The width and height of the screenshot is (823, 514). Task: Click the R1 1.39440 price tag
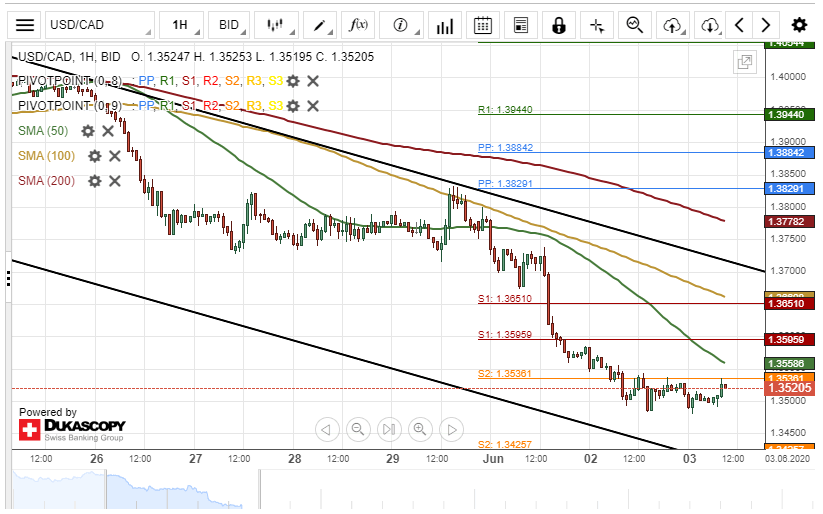tap(789, 114)
